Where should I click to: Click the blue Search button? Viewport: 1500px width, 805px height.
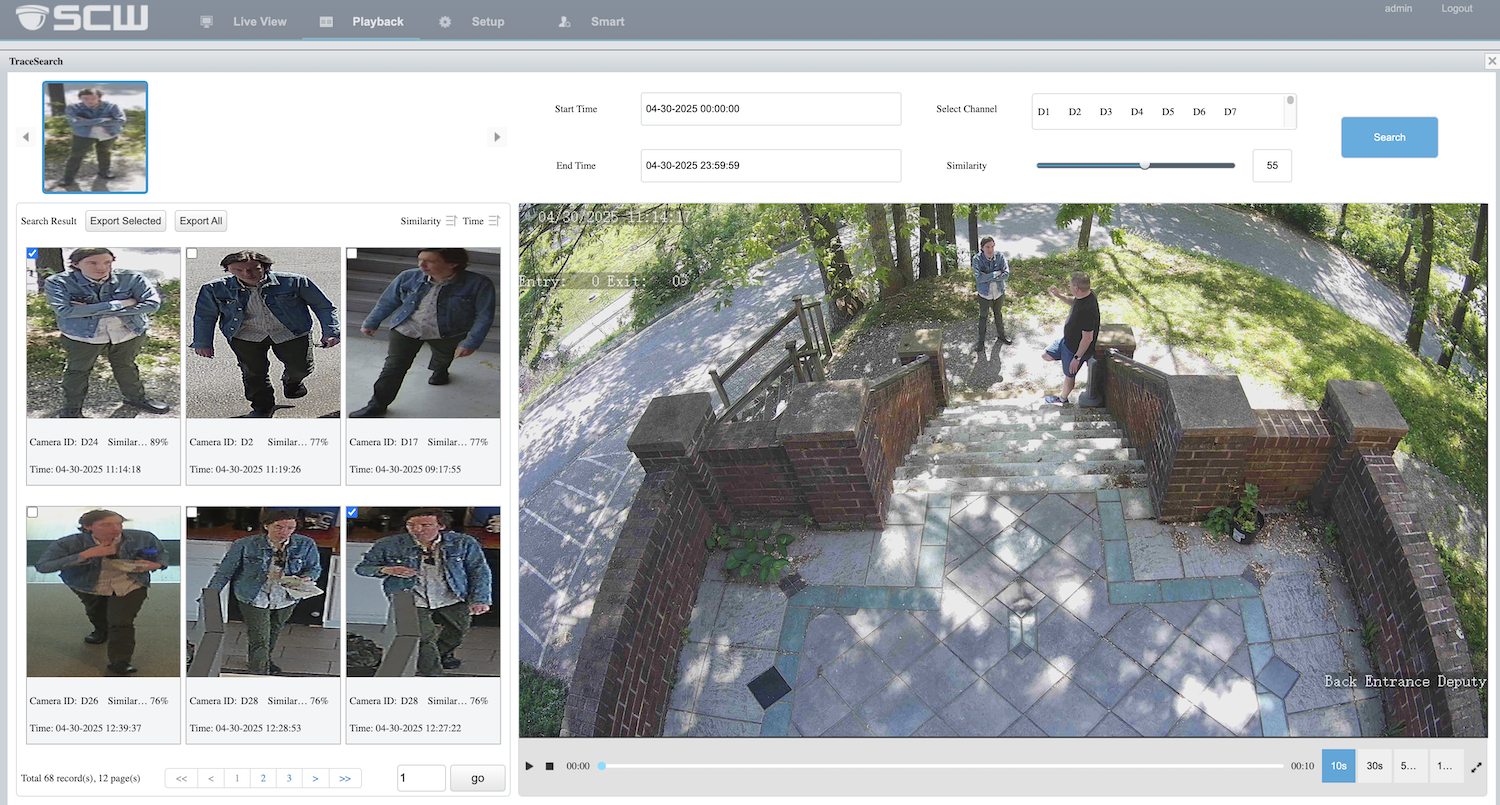click(x=1389, y=137)
